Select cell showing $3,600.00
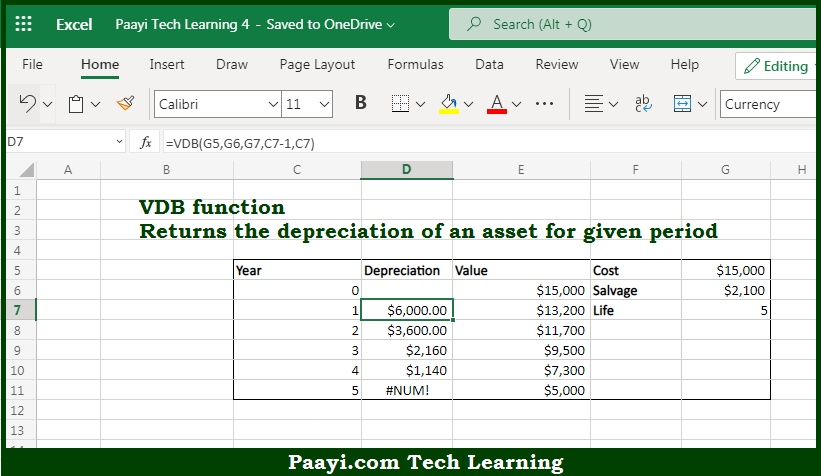 point(407,330)
